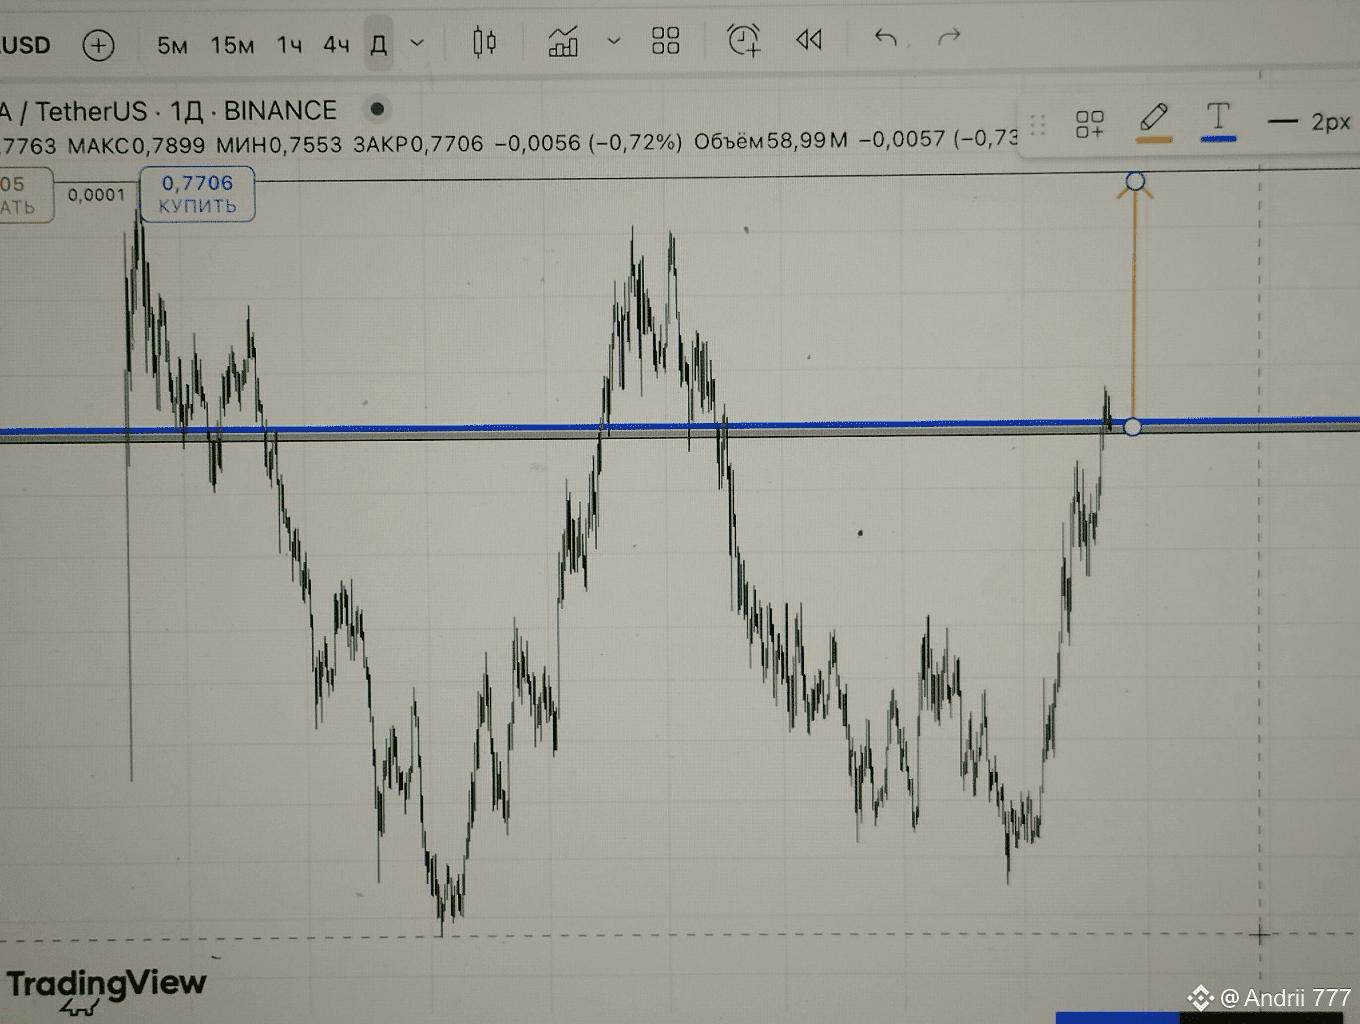The width and height of the screenshot is (1360, 1024).
Task: Redo the chart action
Action: 949,37
